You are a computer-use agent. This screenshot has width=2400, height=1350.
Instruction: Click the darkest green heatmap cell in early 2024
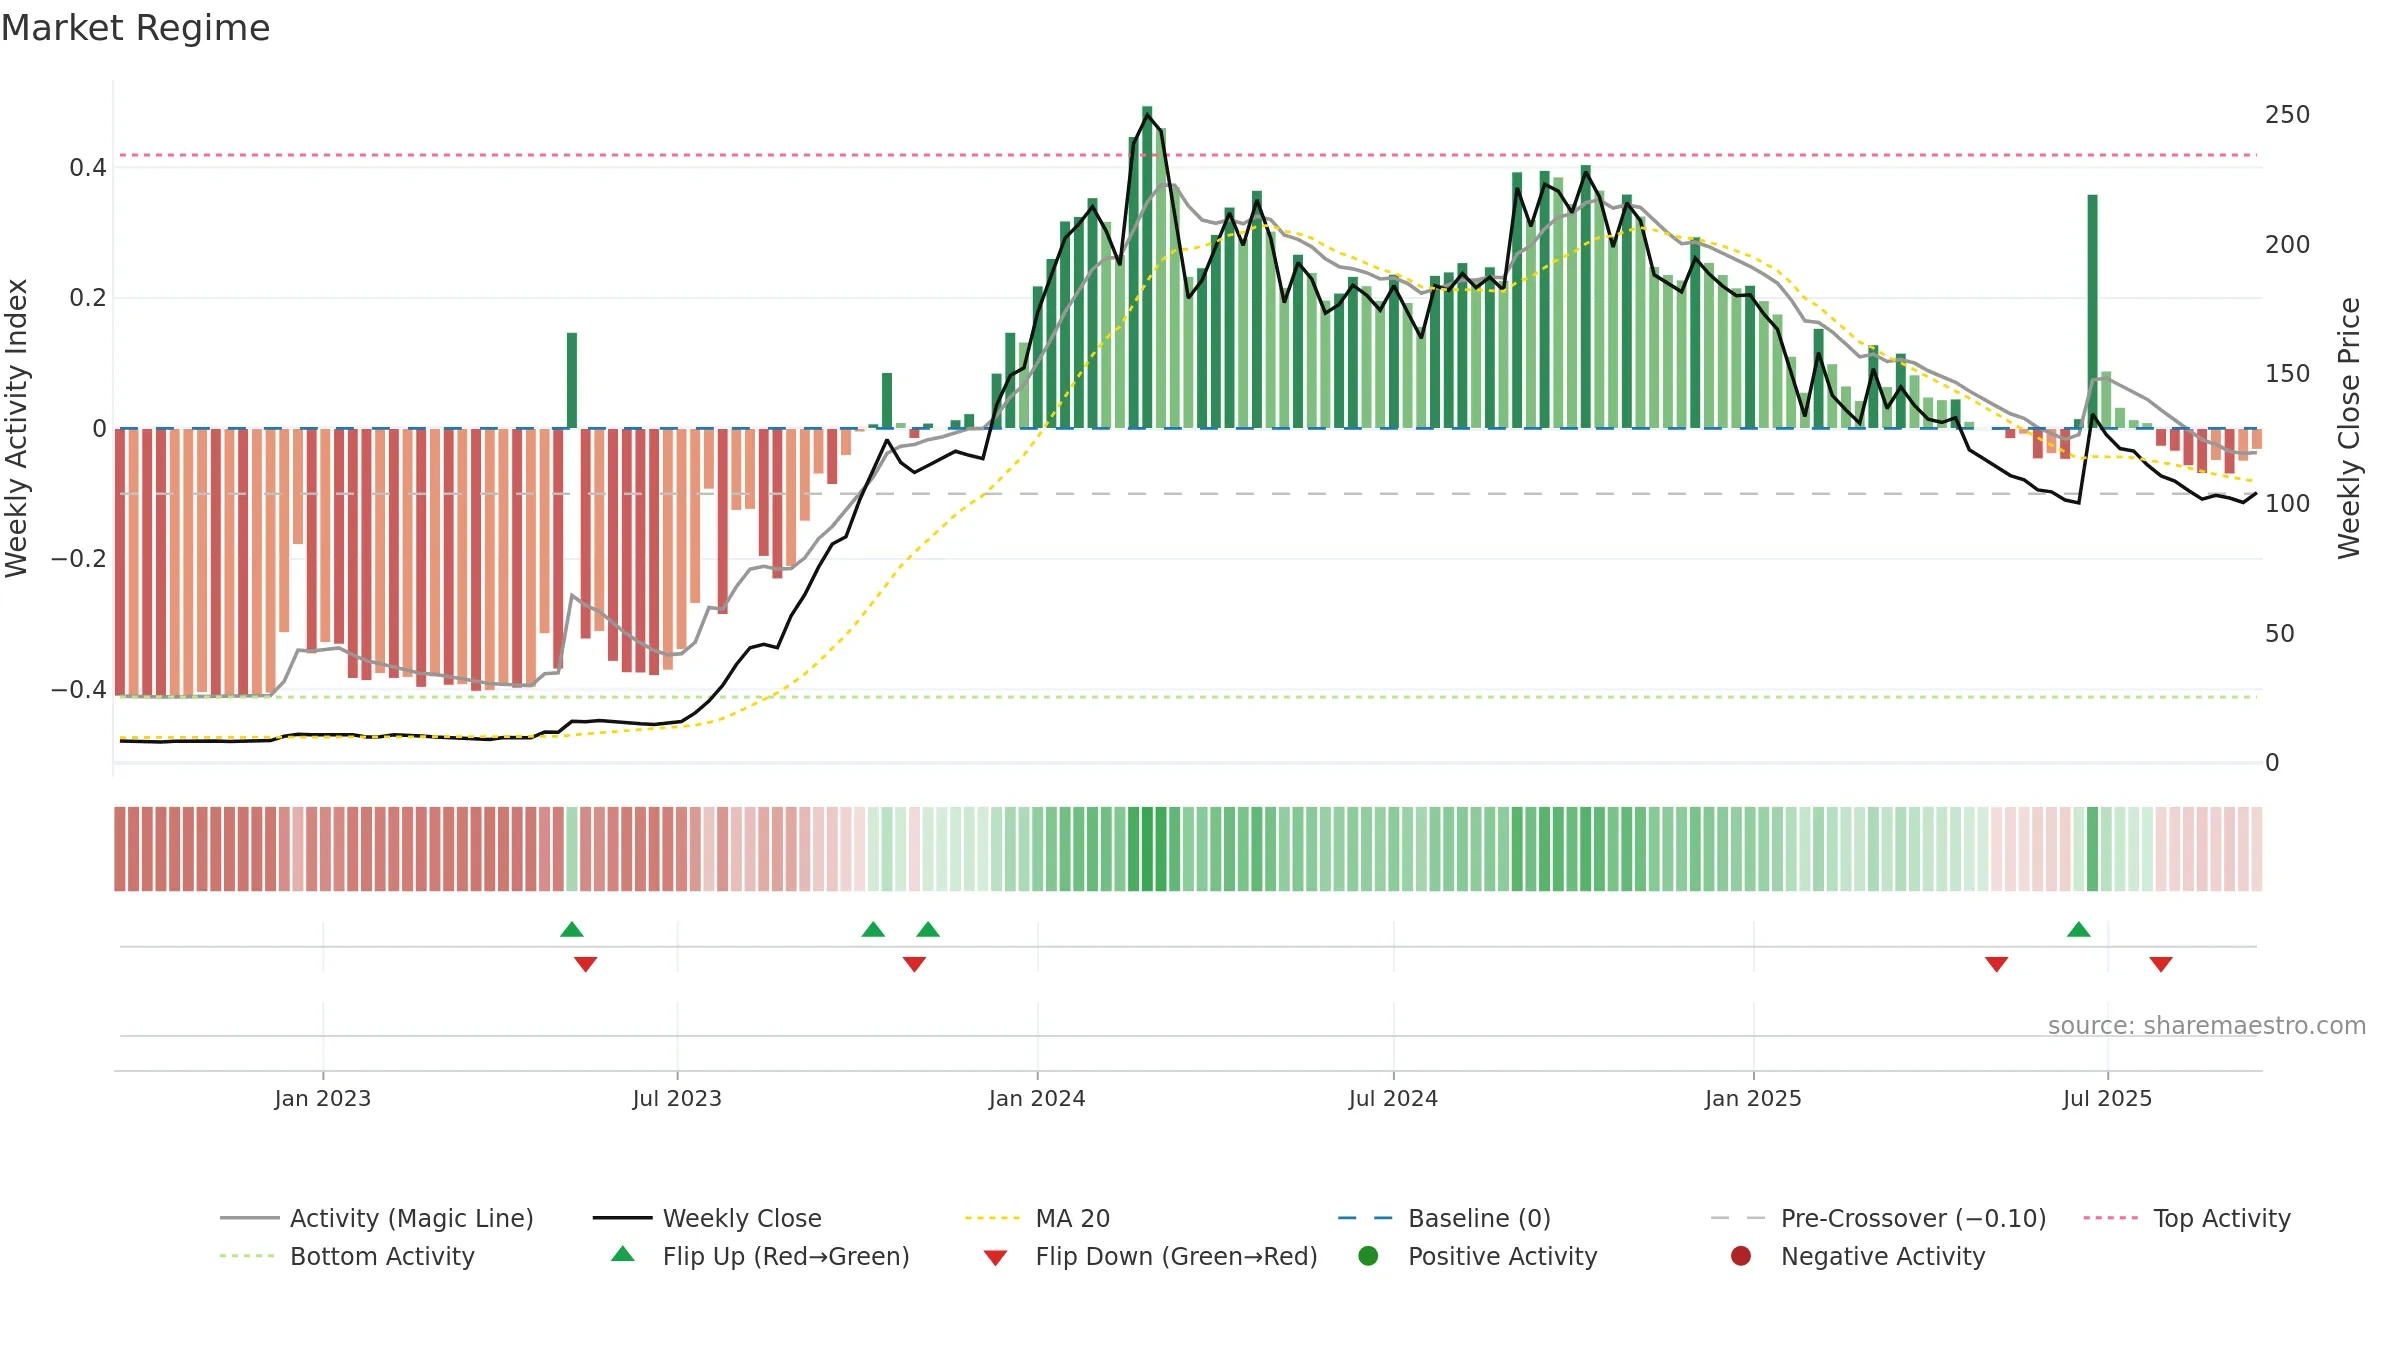point(1147,849)
